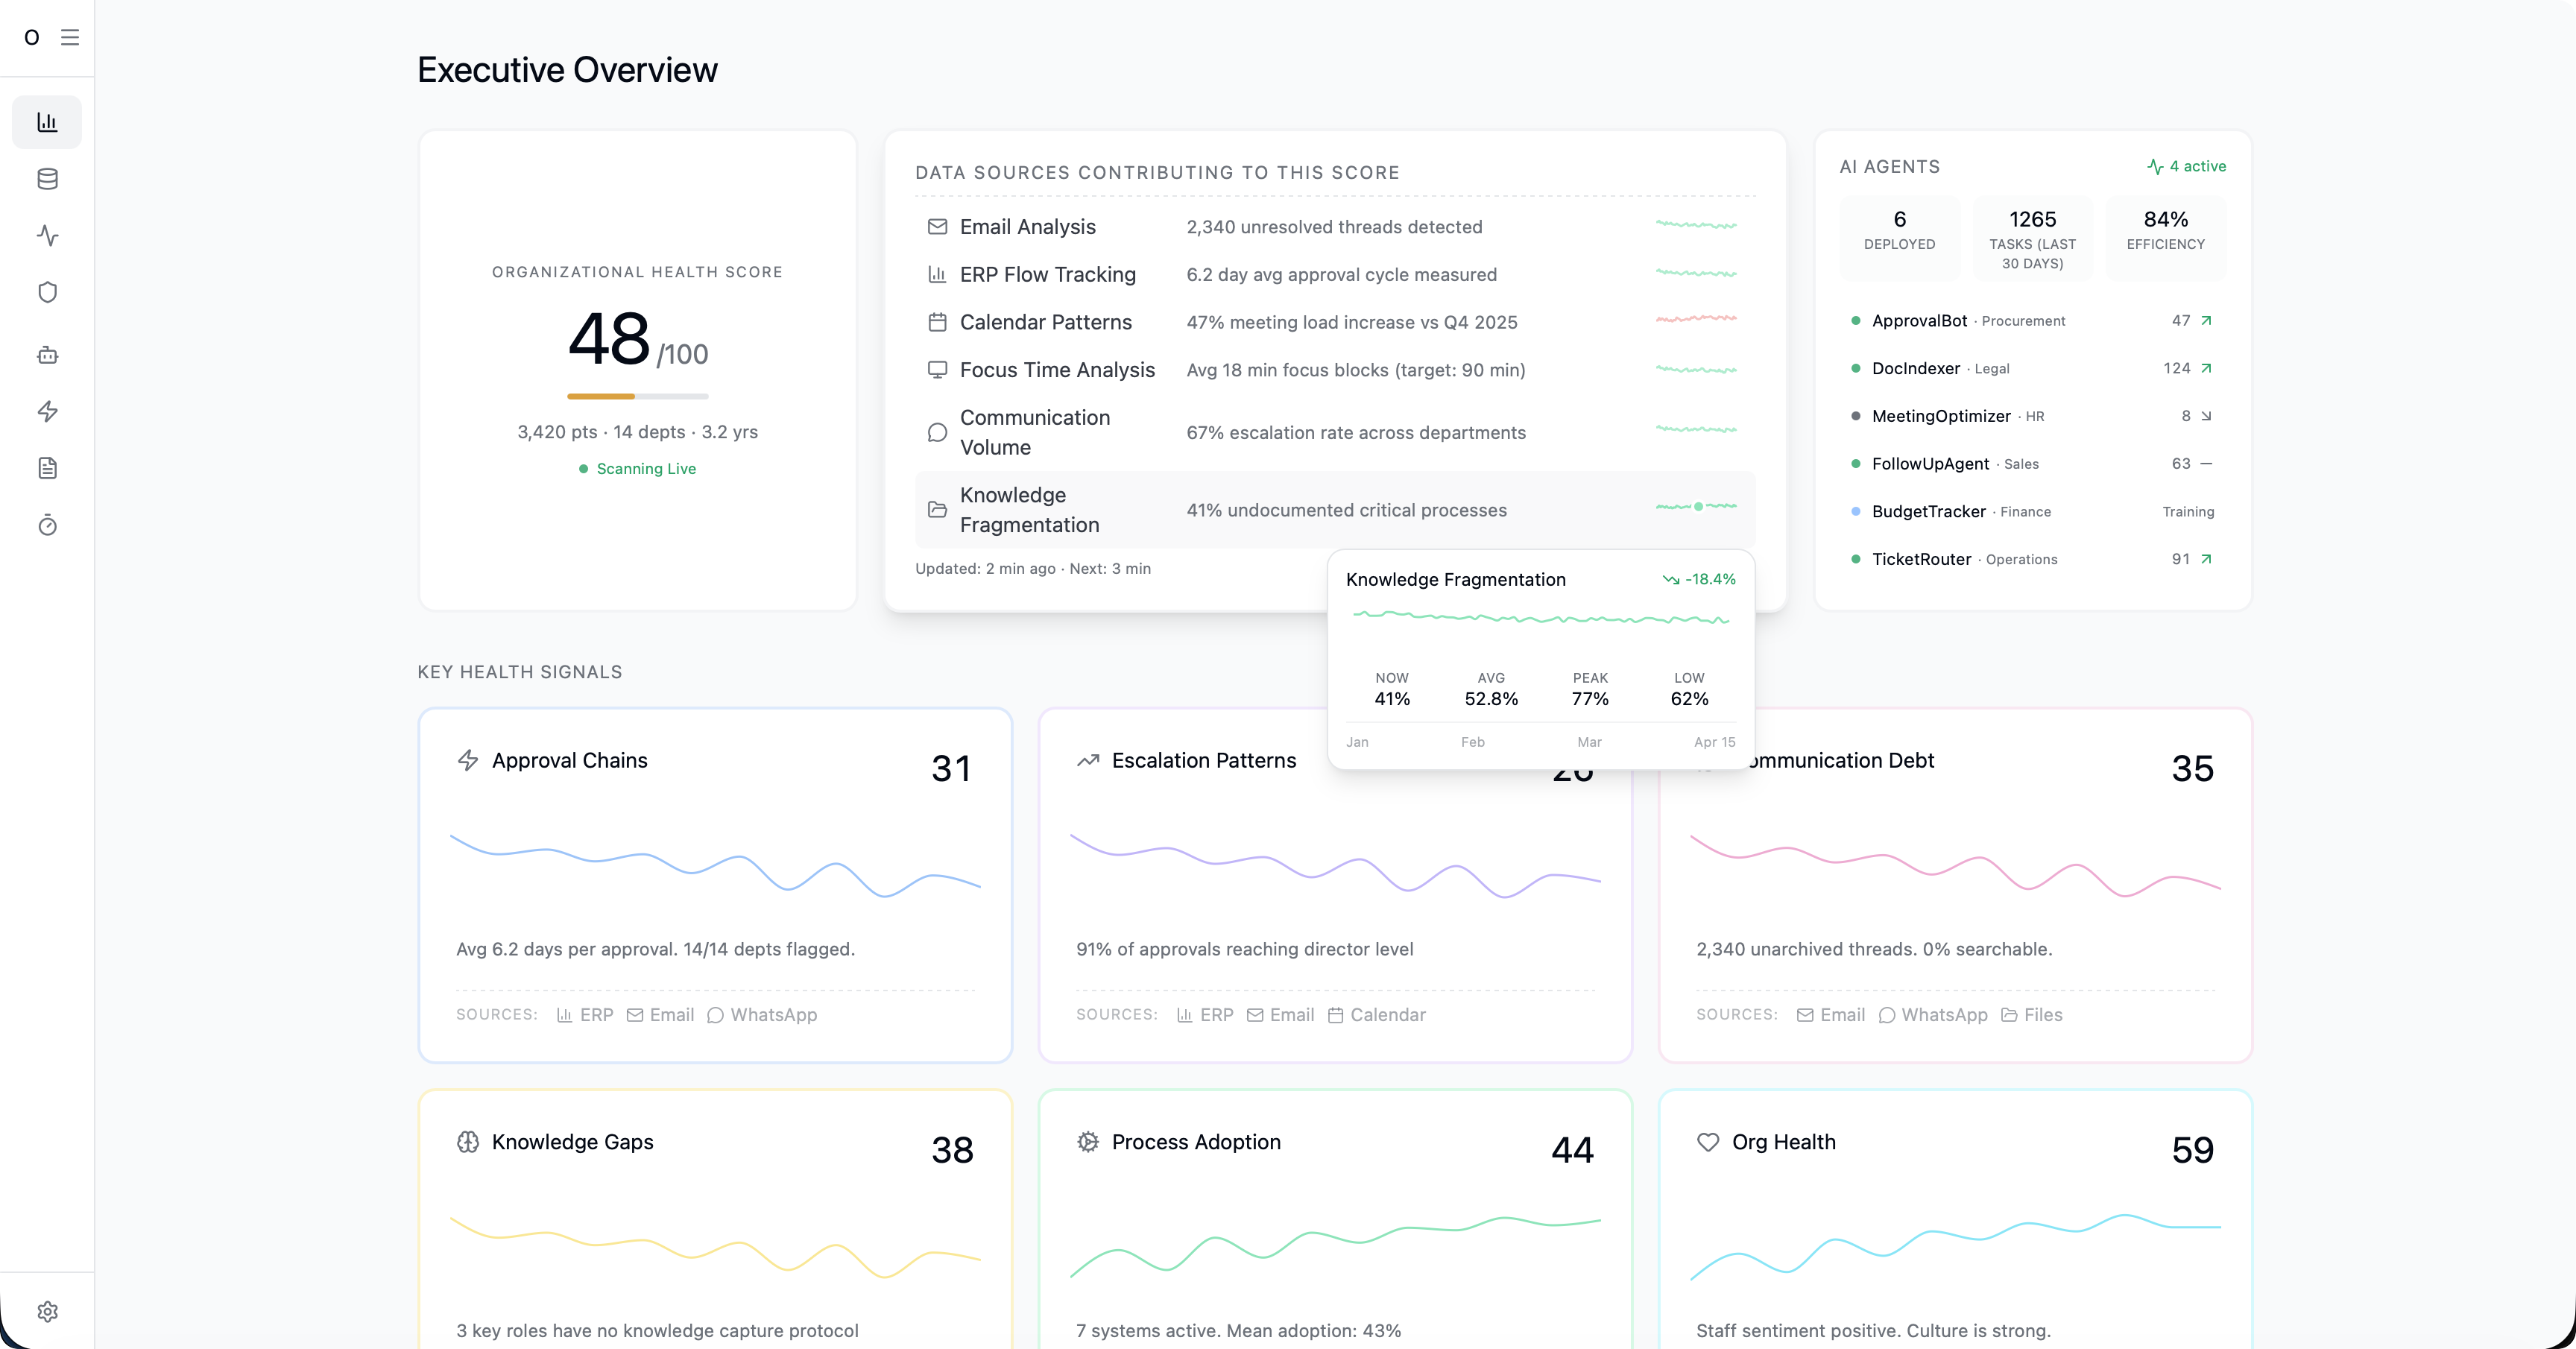Select the shield security icon in sidebar
Viewport: 2576px width, 1349px height.
[47, 292]
